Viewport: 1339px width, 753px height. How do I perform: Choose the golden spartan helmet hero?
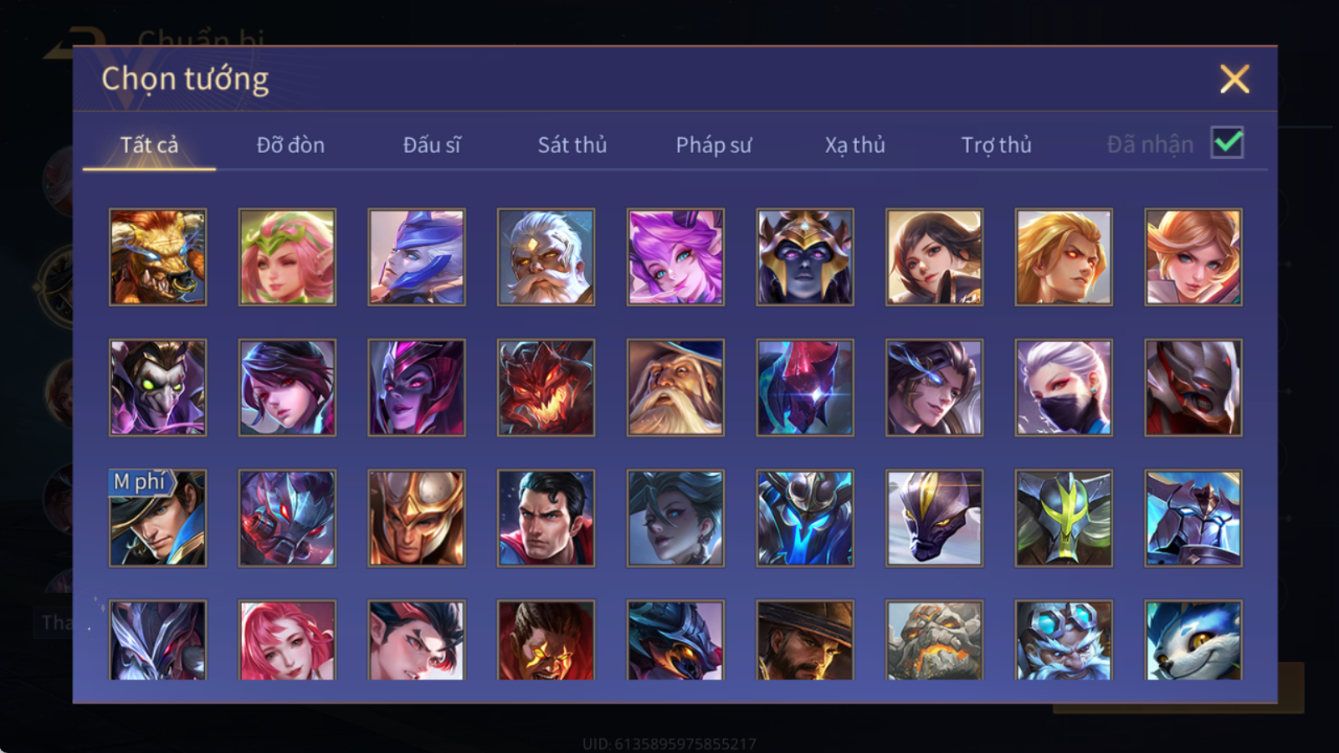pyautogui.click(x=417, y=518)
